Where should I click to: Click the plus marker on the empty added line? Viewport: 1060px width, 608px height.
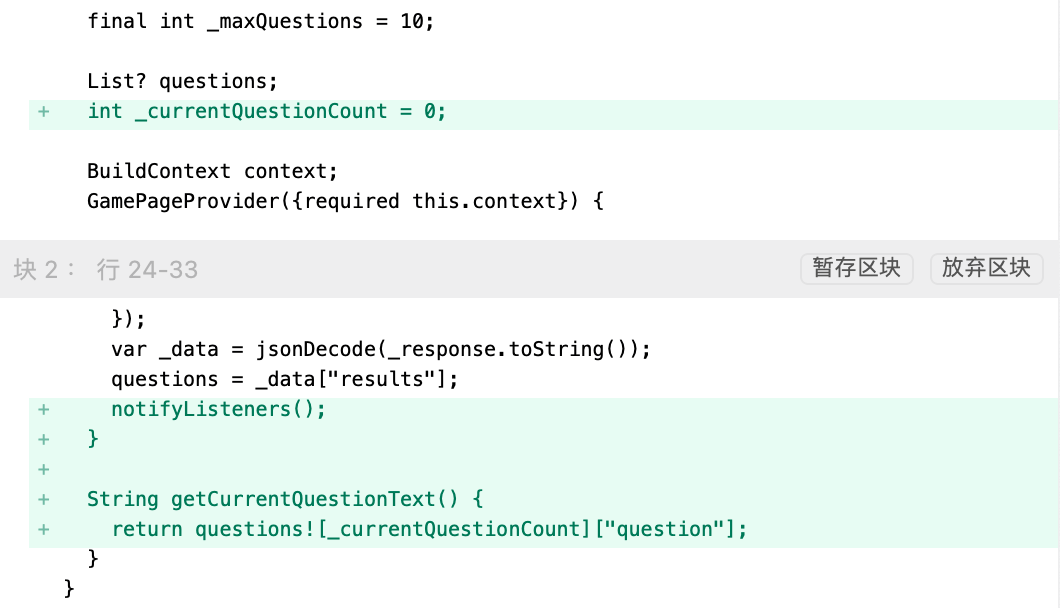pyautogui.click(x=43, y=469)
